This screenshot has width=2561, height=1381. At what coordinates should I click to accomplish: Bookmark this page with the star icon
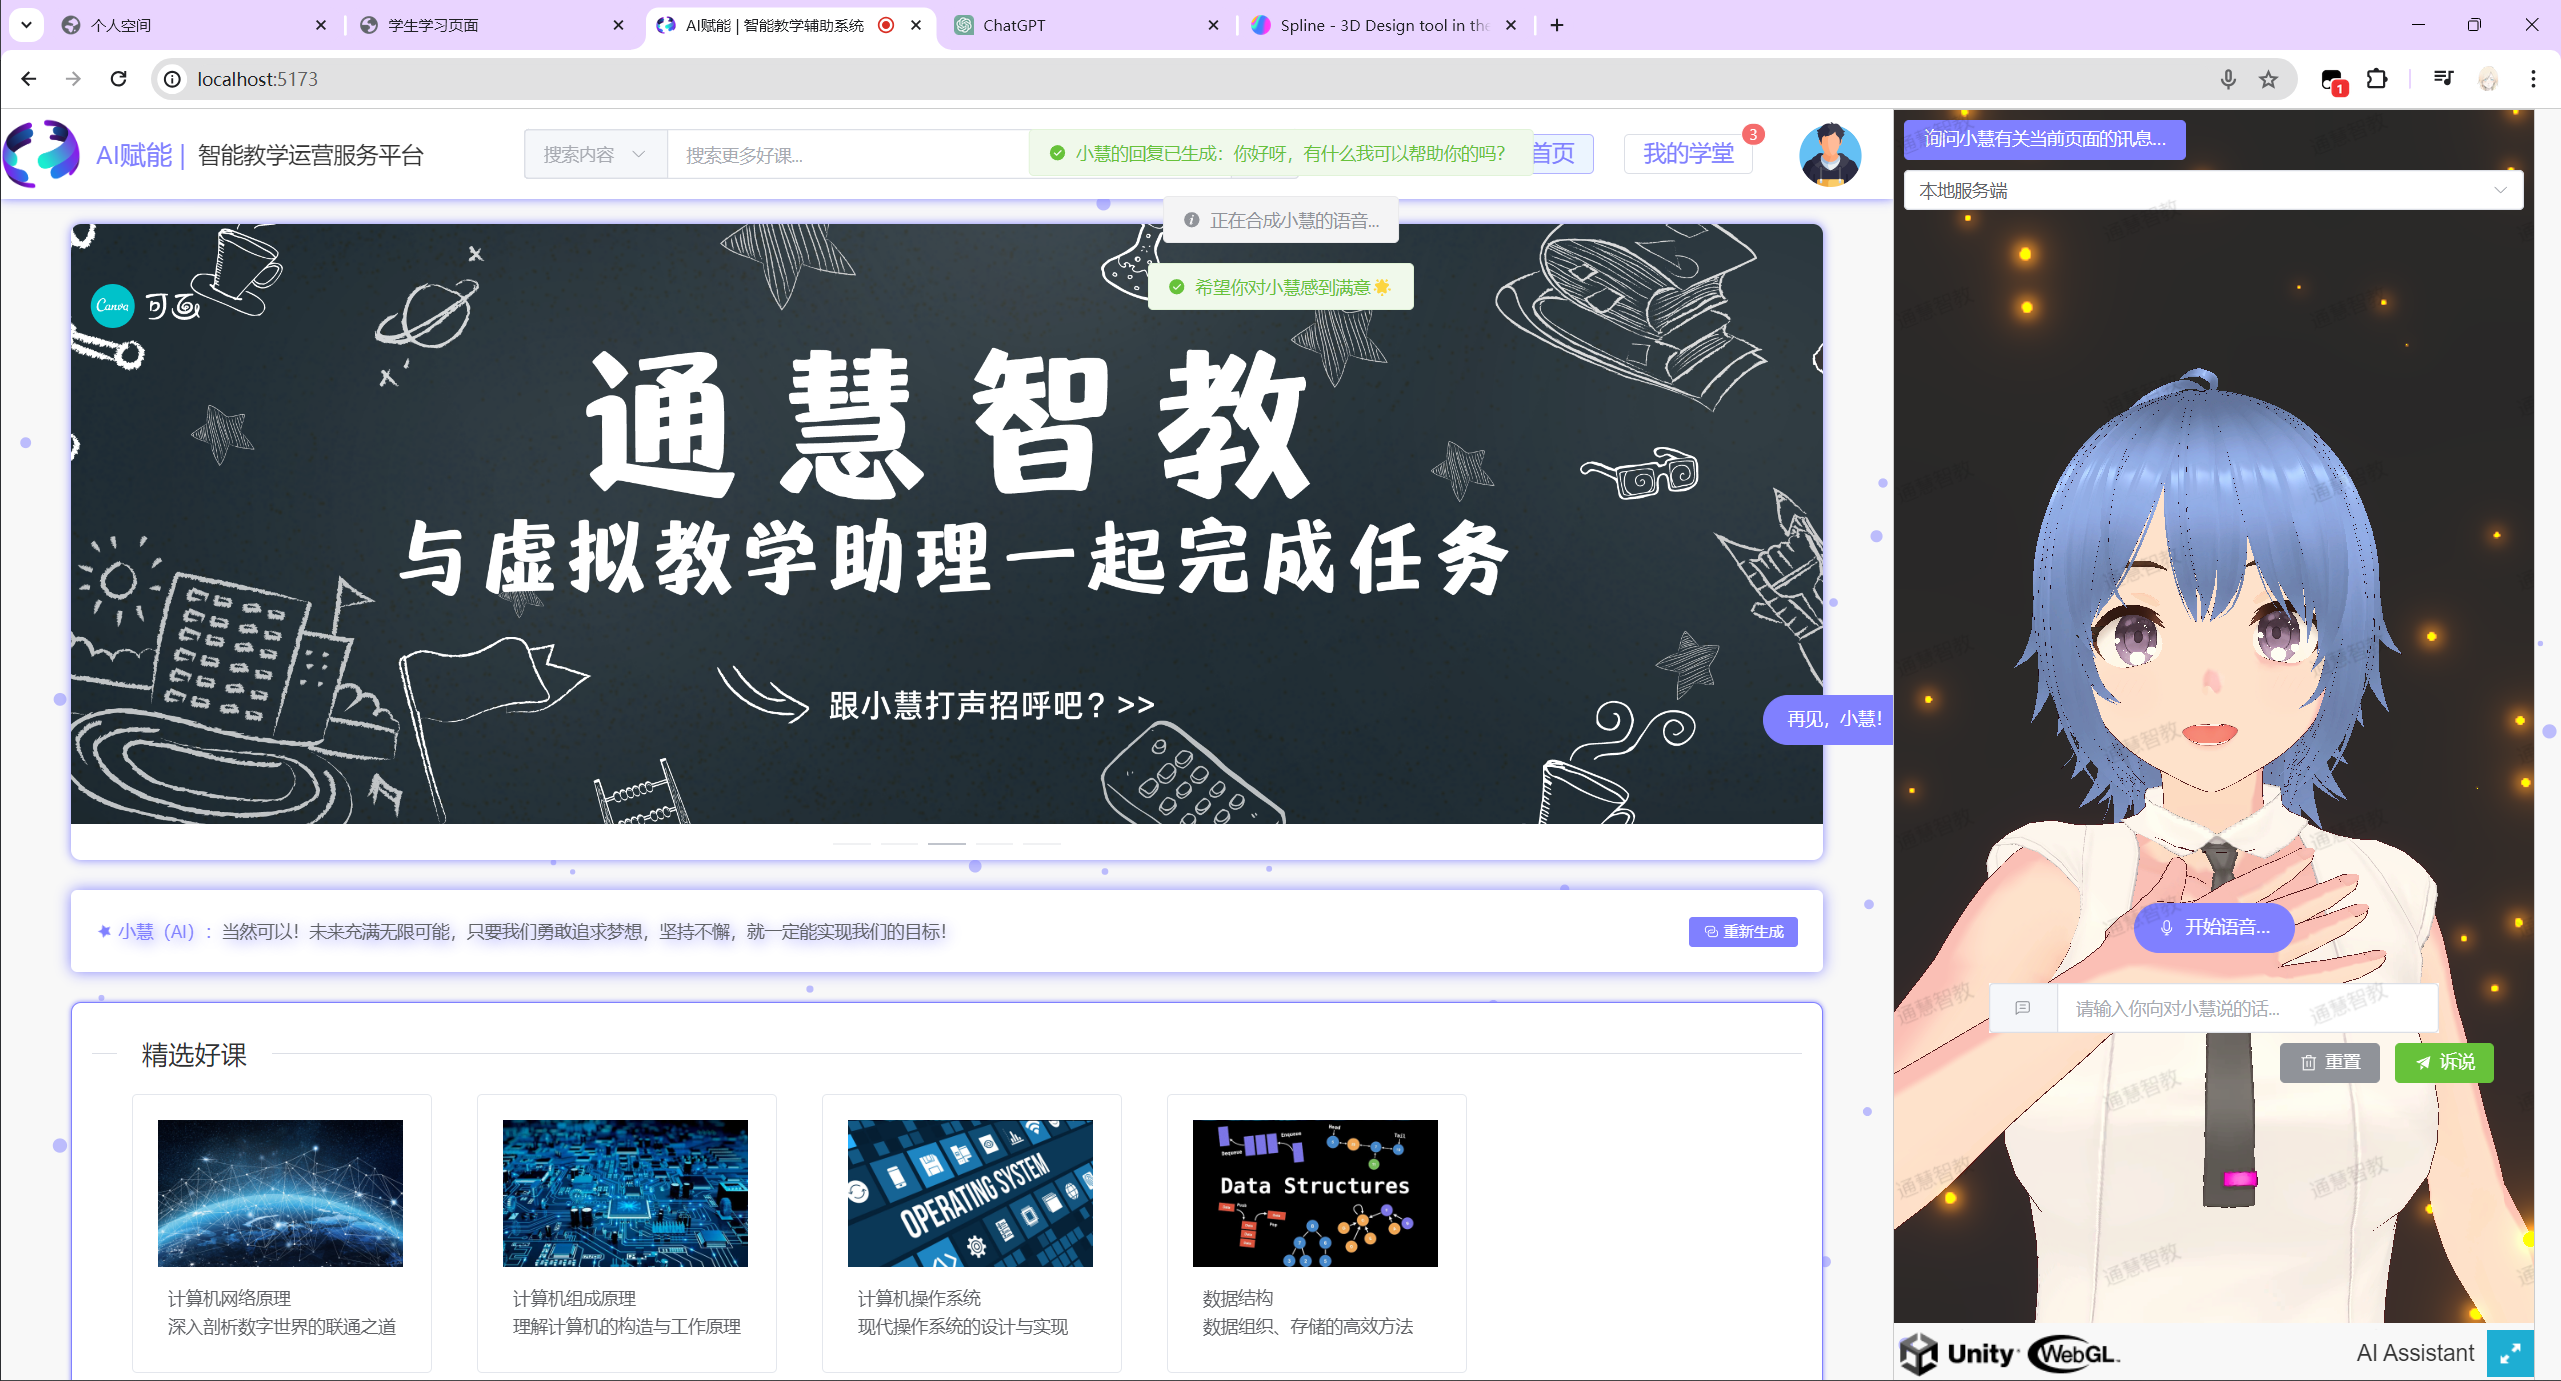(2268, 79)
